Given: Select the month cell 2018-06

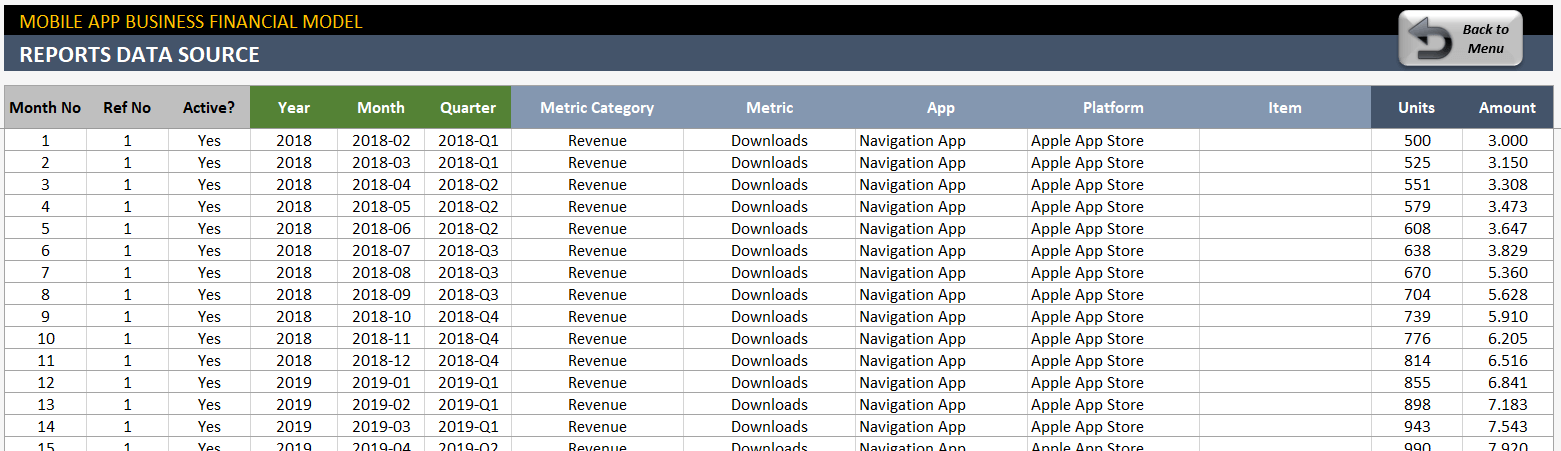Looking at the screenshot, I should 381,229.
